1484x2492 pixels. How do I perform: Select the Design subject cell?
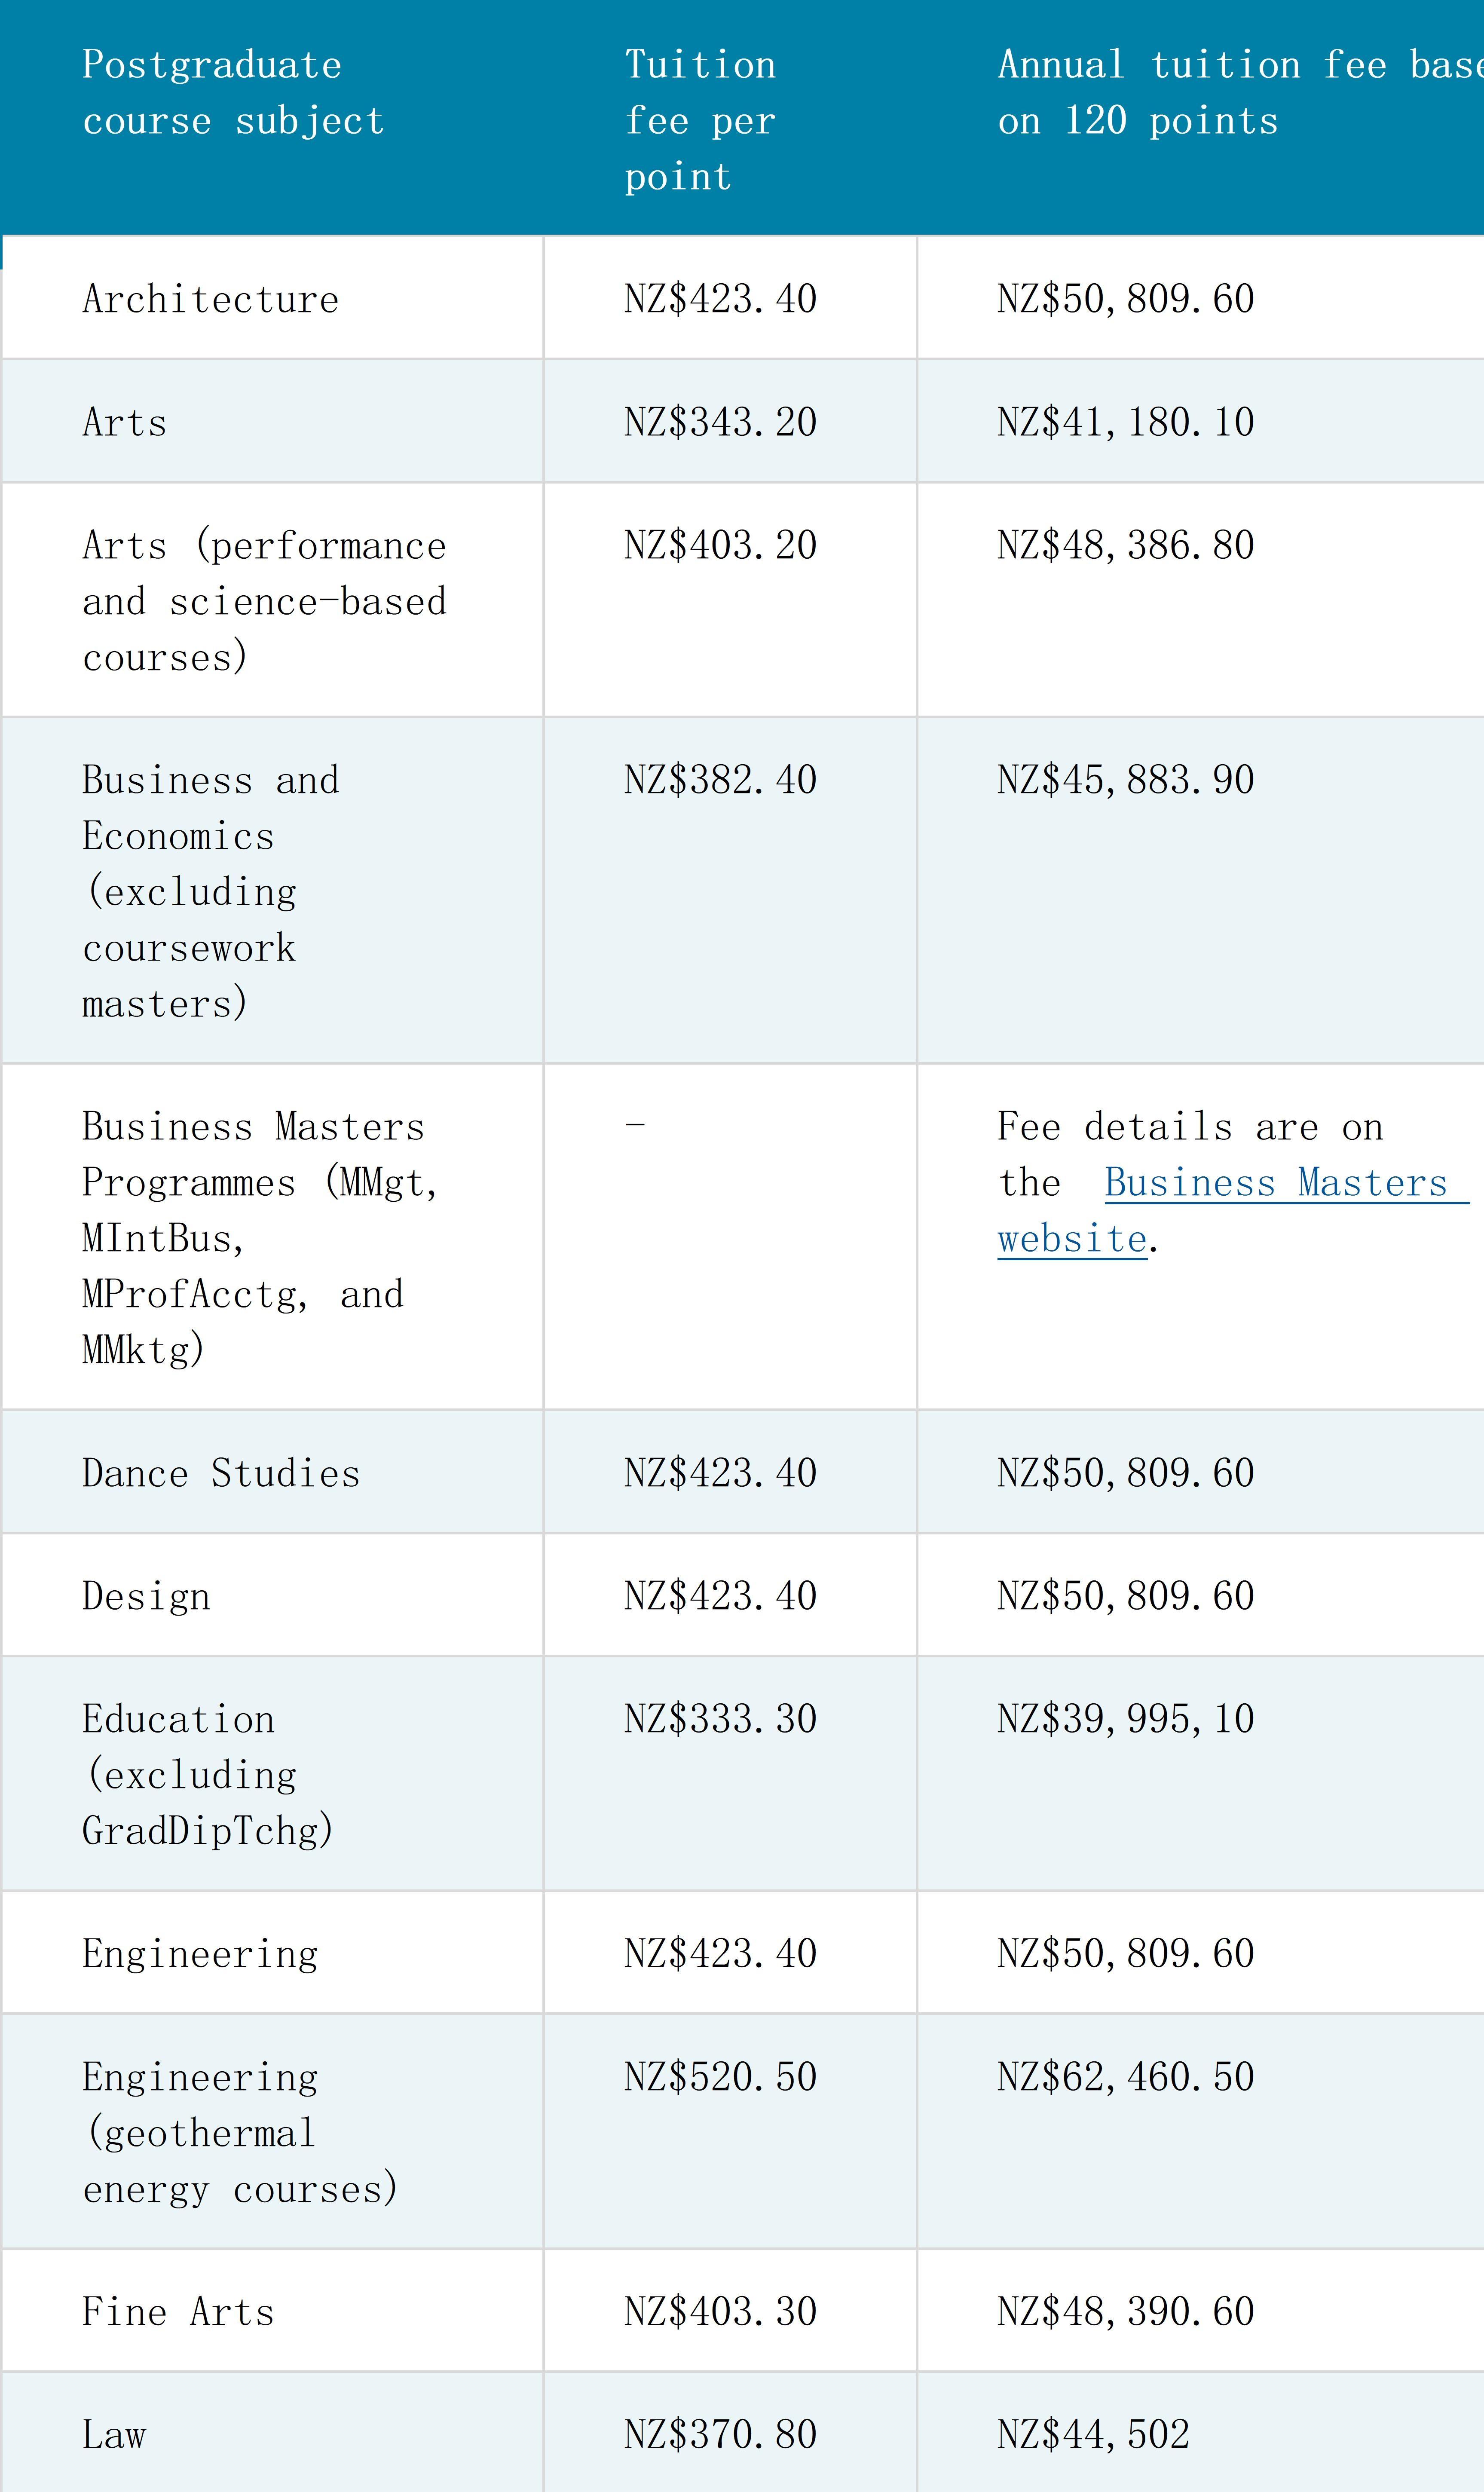click(x=146, y=1596)
